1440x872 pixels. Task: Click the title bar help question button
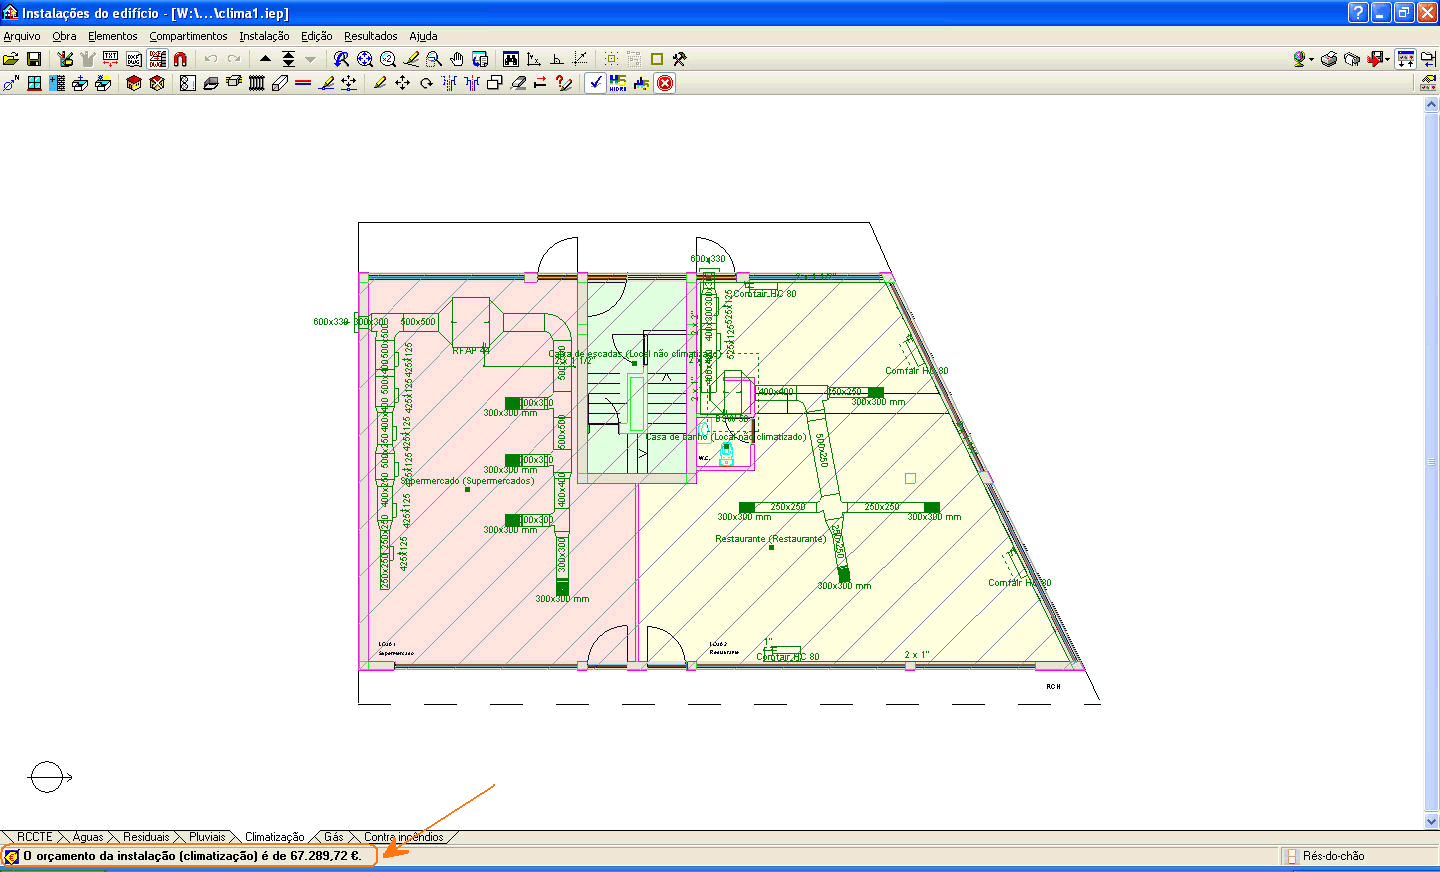(1357, 12)
